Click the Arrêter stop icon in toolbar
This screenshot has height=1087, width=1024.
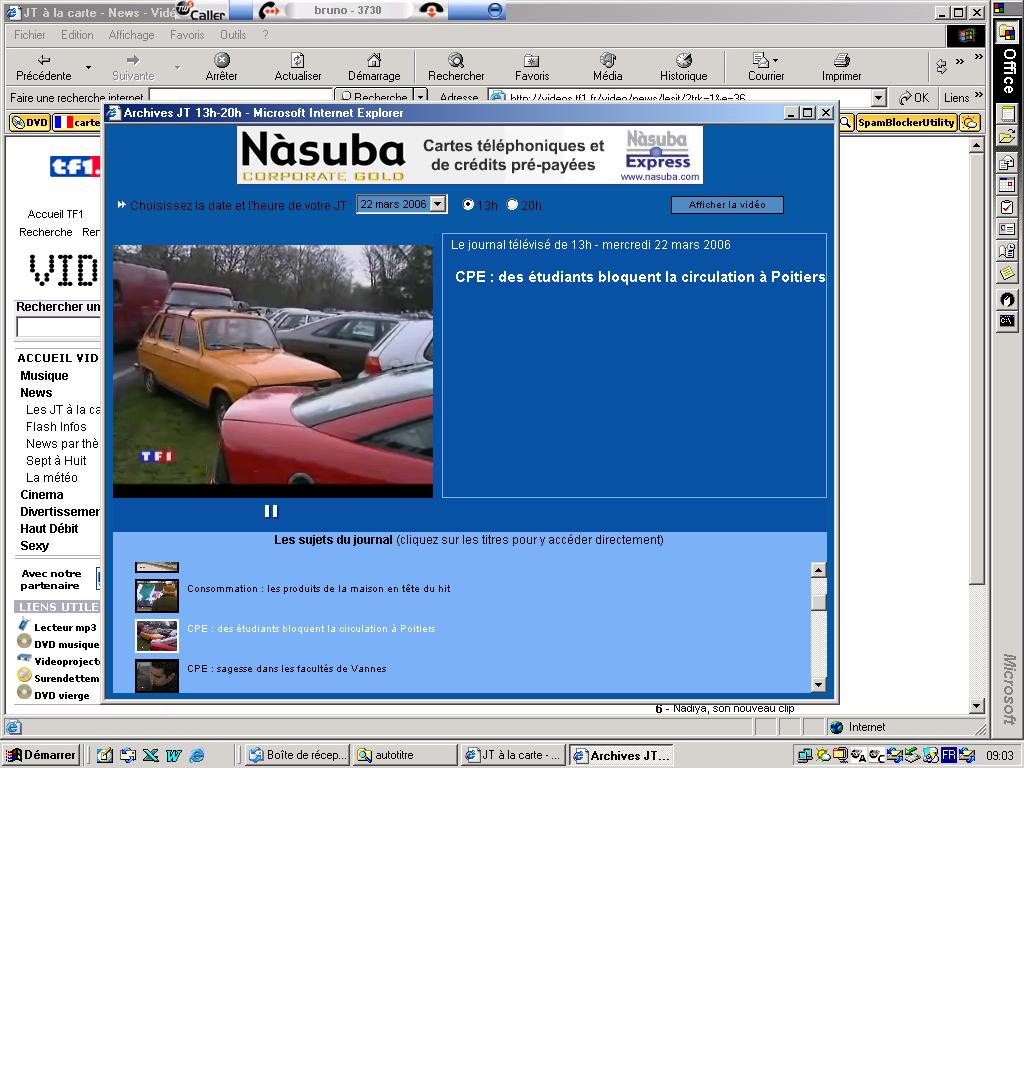coord(222,60)
